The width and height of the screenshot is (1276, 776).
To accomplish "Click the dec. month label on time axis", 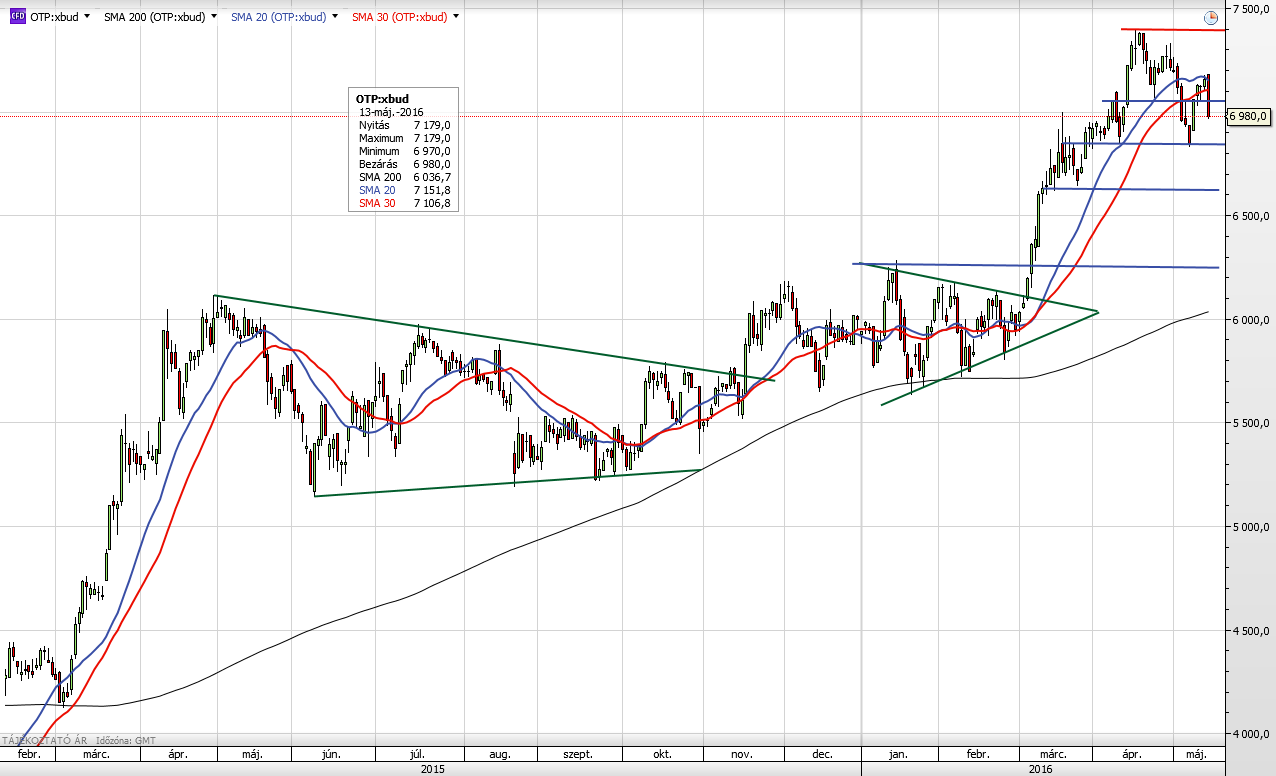I will [822, 755].
